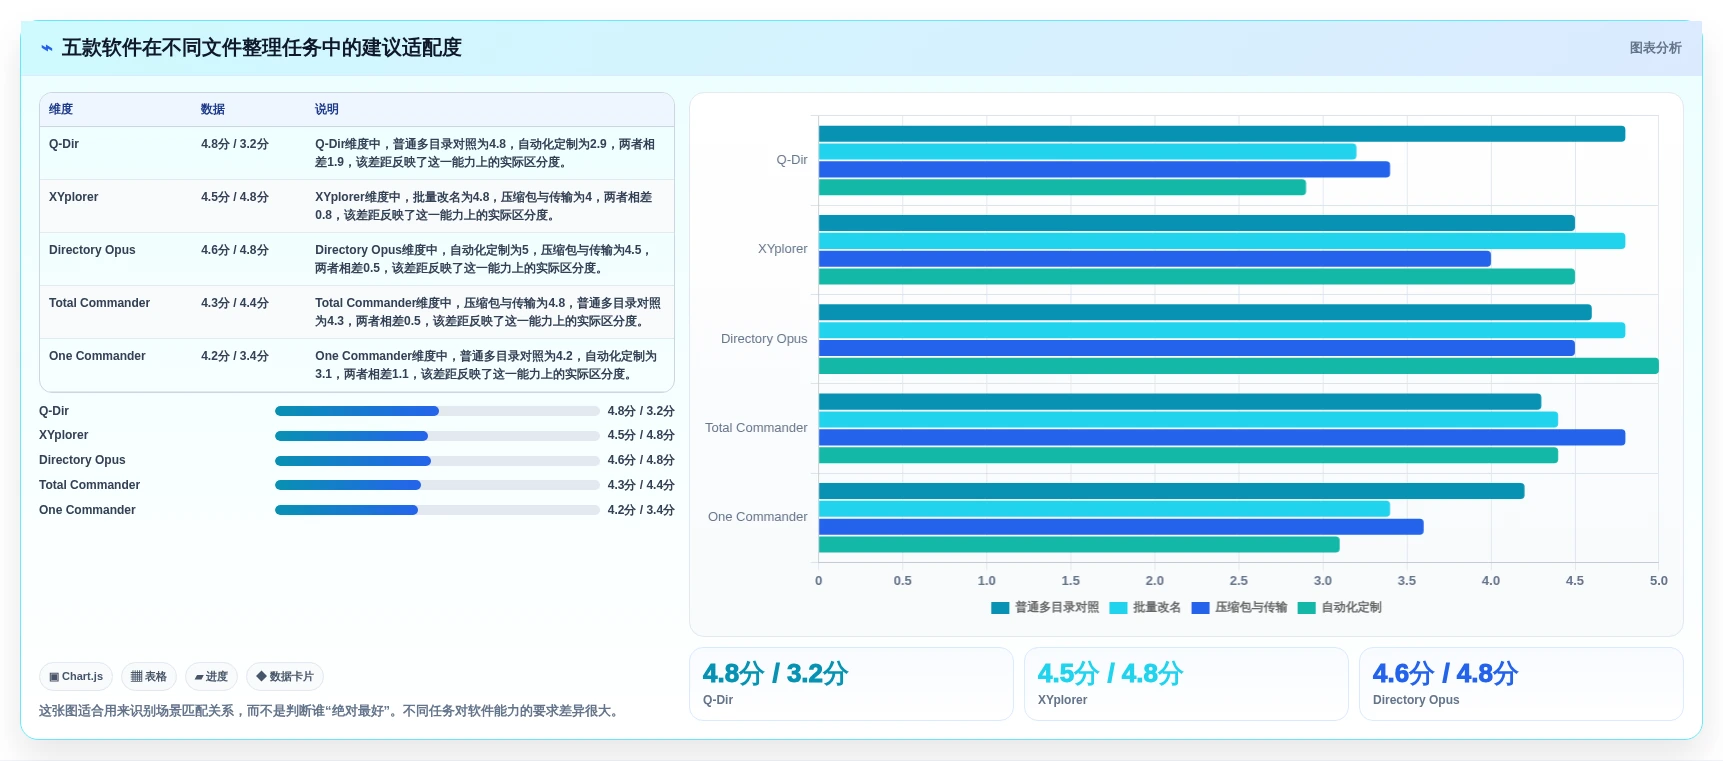
Task: Click XYplorer 批量改名 chart bar
Action: [1222, 241]
